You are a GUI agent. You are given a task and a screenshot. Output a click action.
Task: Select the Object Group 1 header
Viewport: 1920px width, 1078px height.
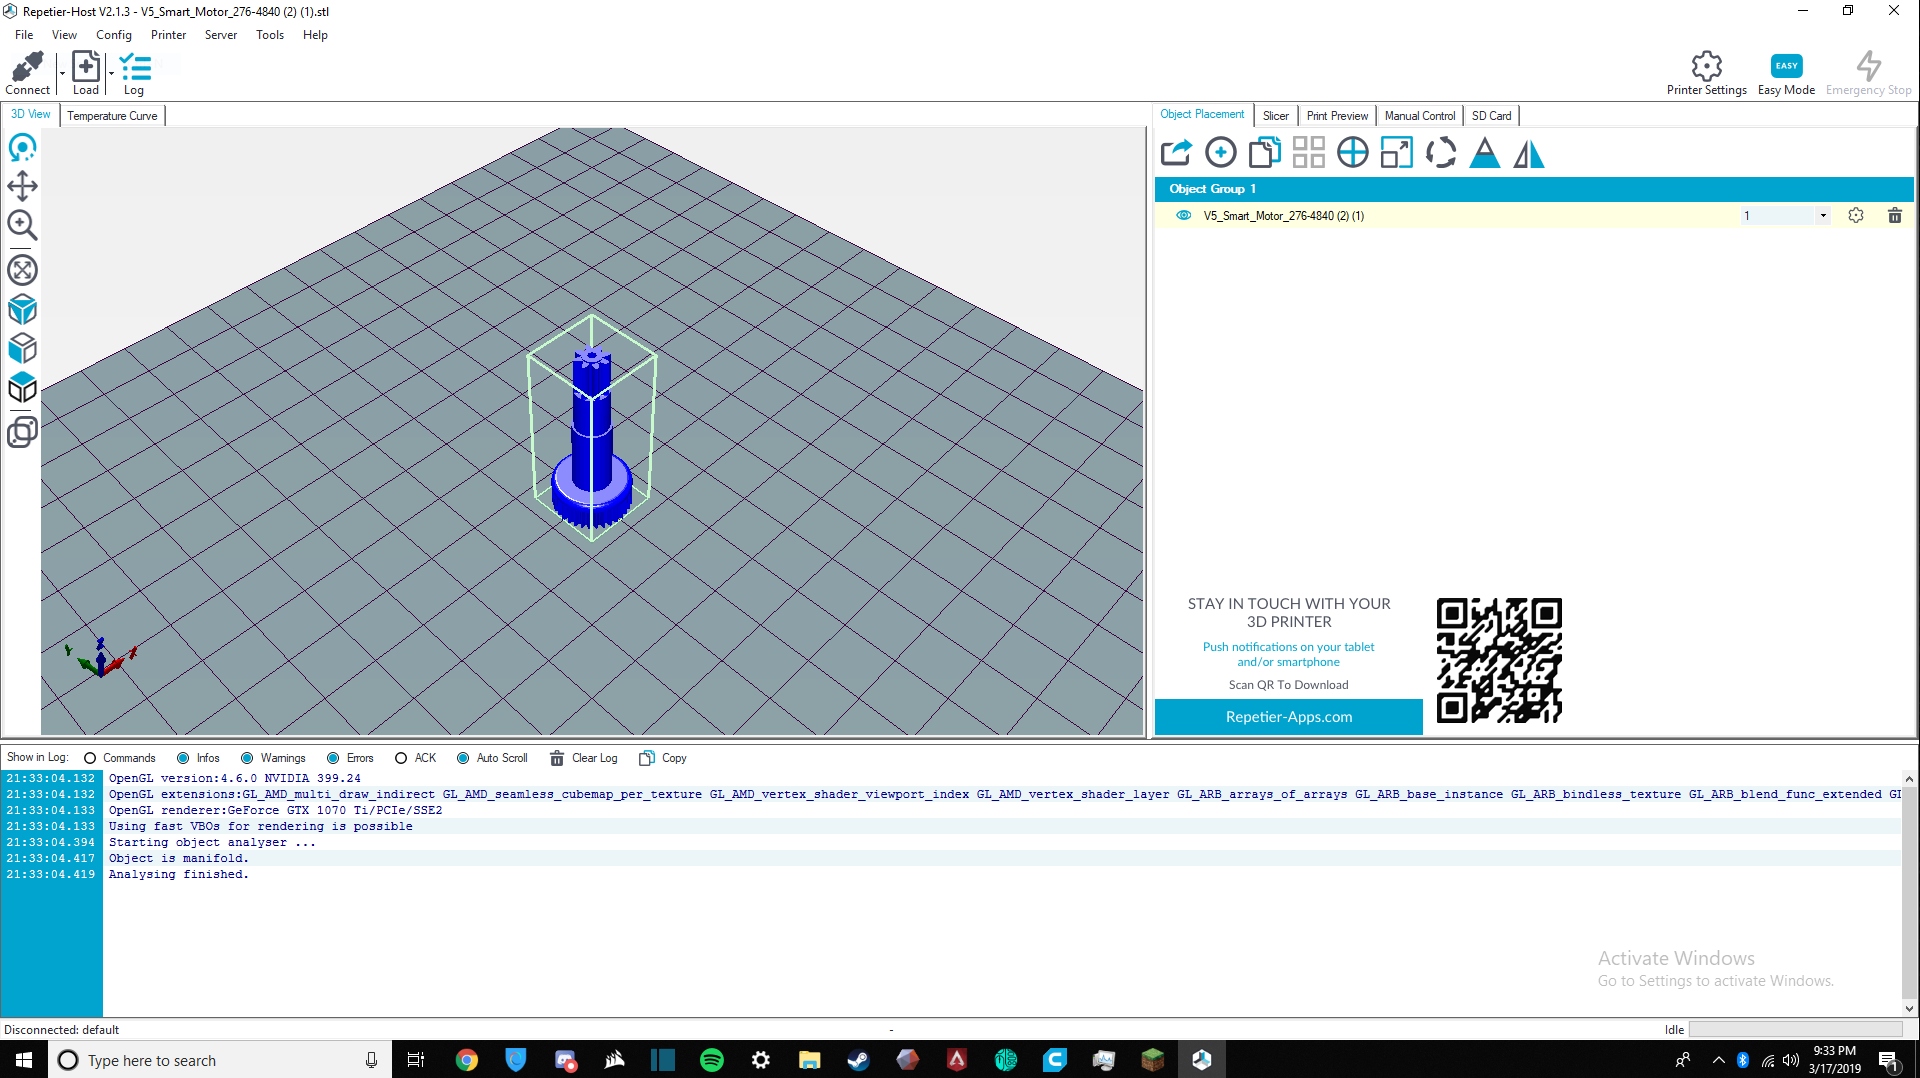(1534, 189)
